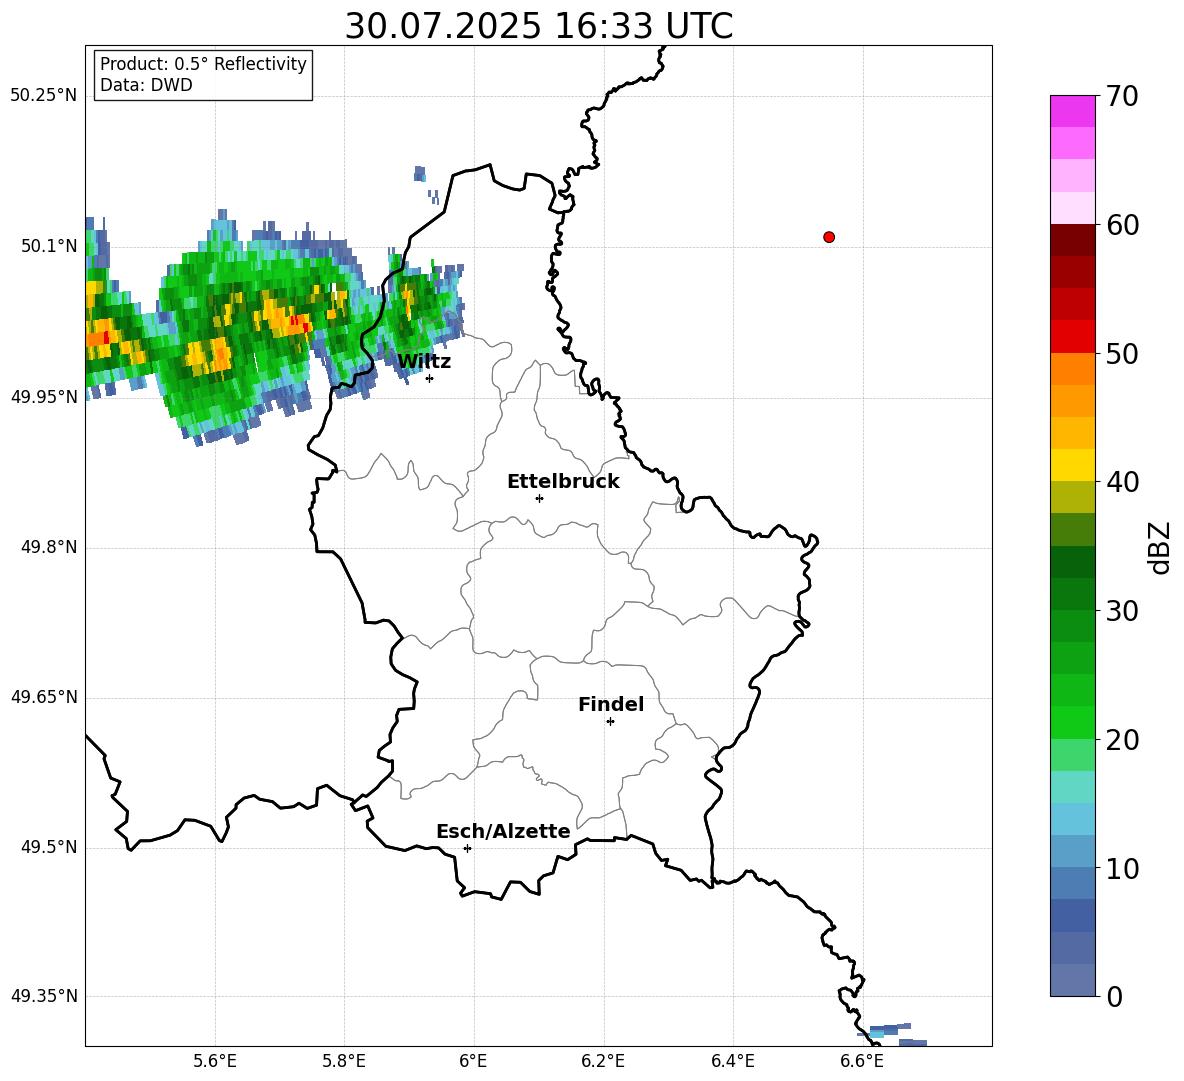Click the red radar site dot
Screen dimensions: 1184x1081
829,237
